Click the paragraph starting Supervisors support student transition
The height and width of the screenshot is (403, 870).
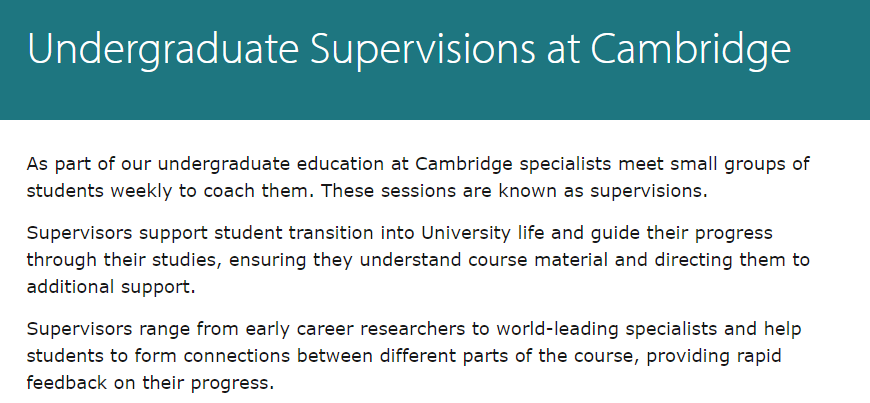[x=418, y=260]
